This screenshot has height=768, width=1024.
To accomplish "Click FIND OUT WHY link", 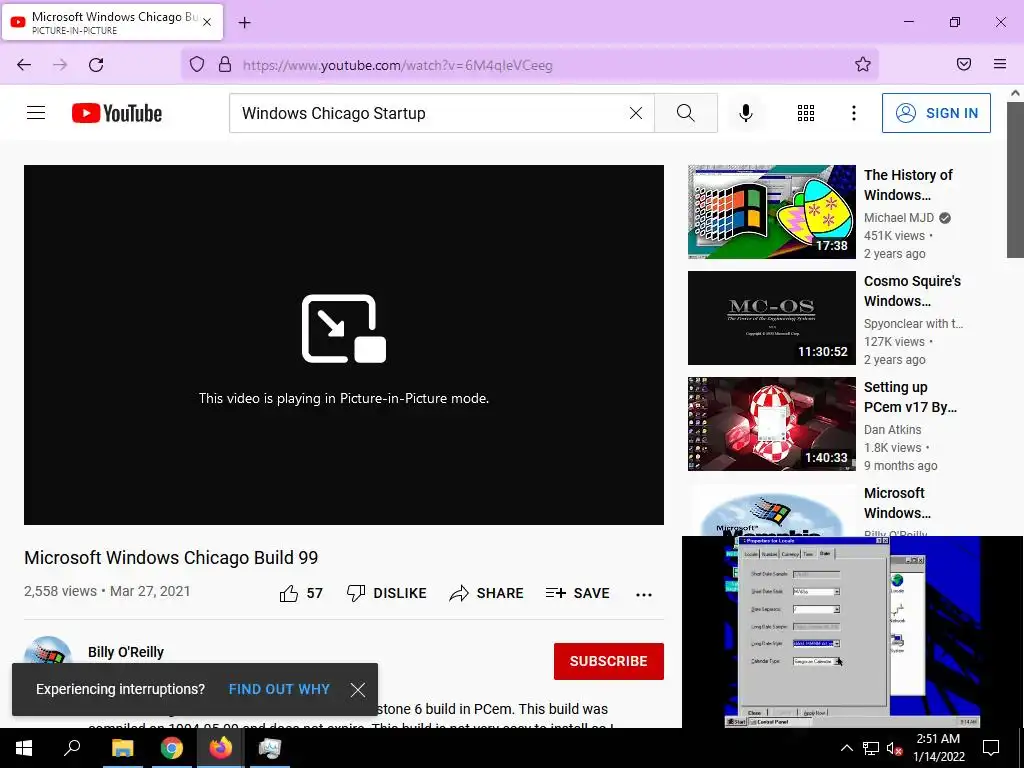I will point(279,689).
